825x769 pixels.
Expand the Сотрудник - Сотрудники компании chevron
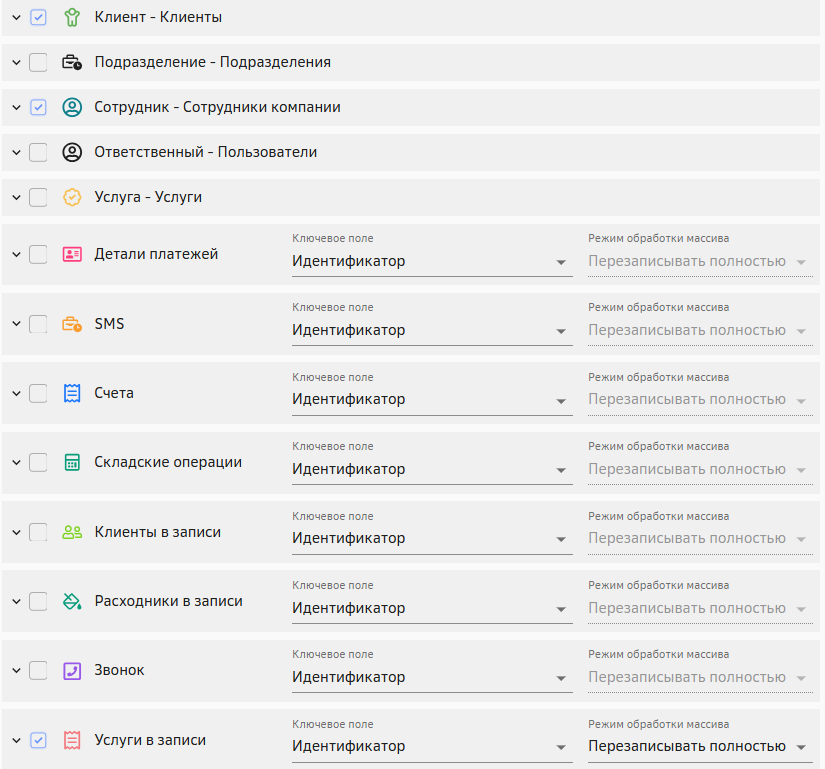click(x=16, y=107)
